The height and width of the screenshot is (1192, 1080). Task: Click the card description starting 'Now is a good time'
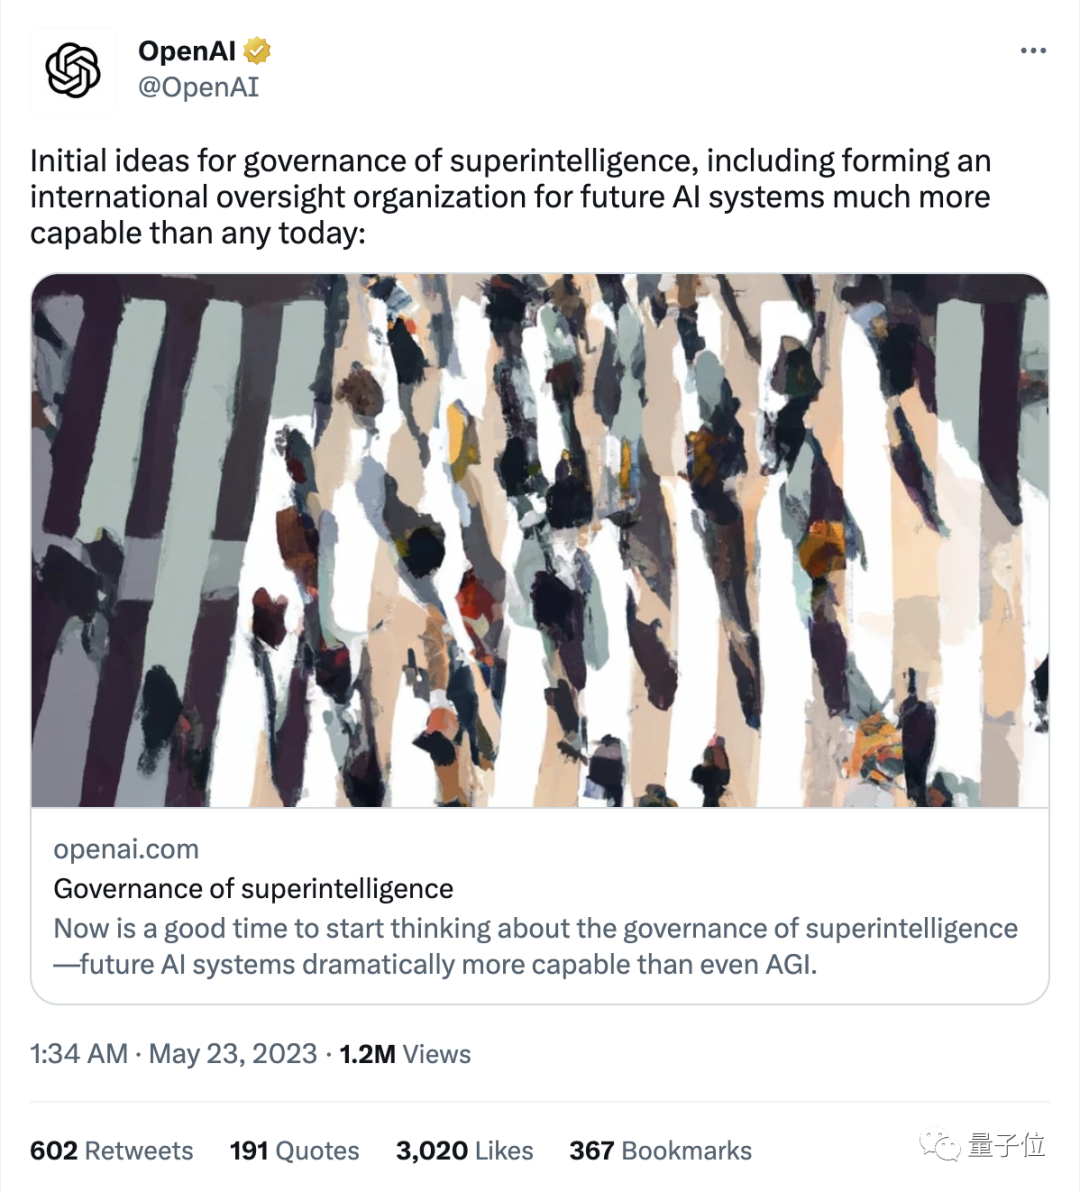(x=535, y=946)
